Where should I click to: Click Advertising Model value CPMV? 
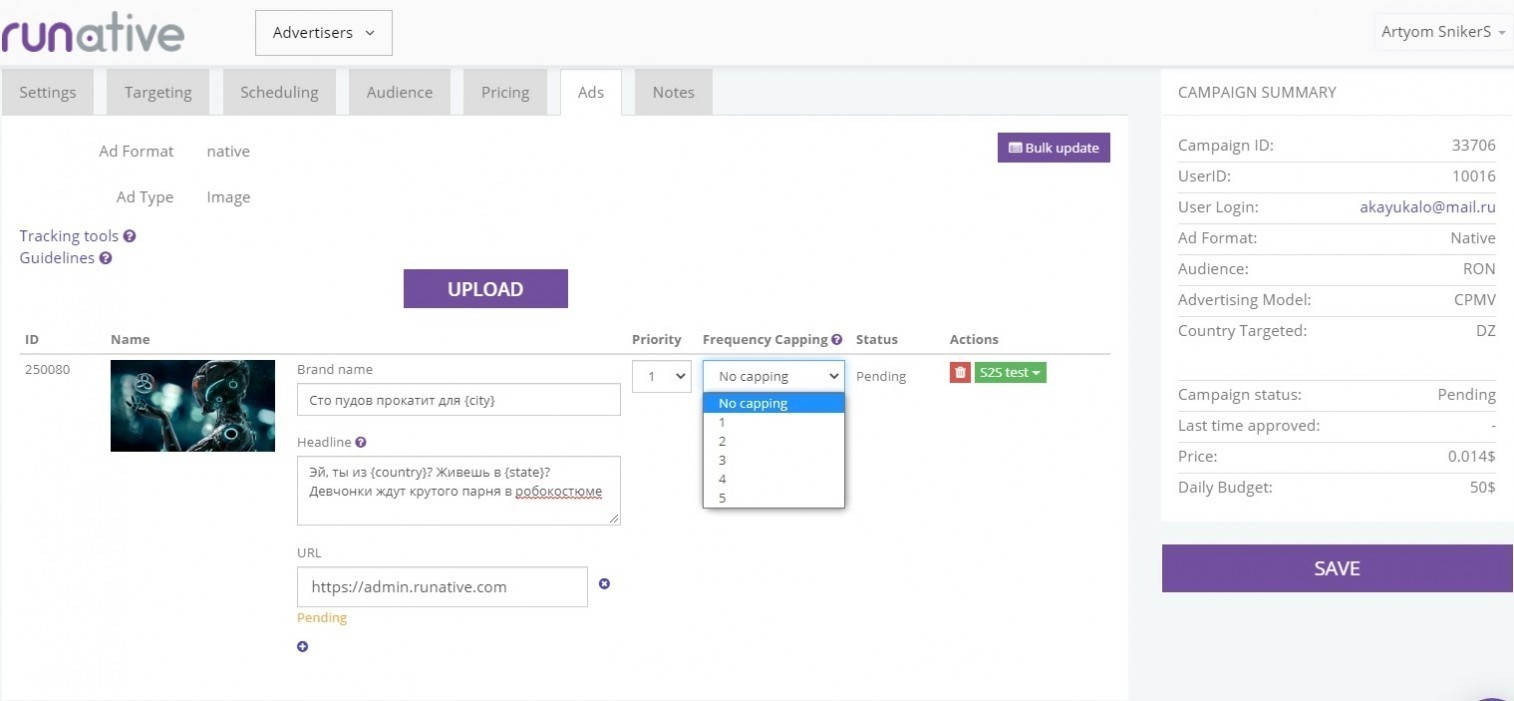click(x=1474, y=300)
